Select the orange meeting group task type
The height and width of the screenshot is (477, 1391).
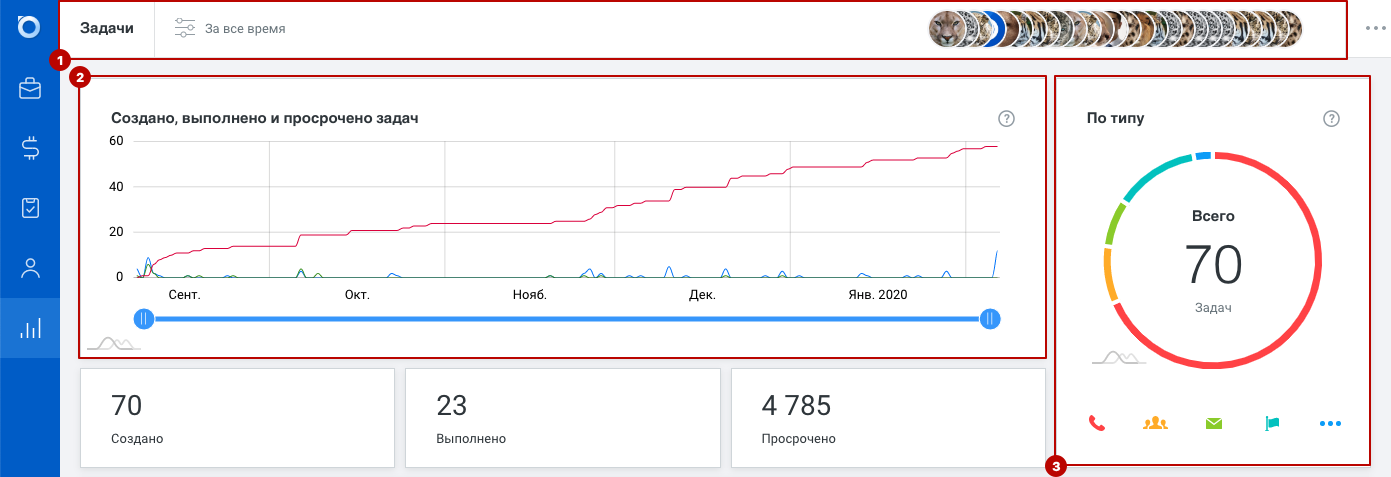1155,423
